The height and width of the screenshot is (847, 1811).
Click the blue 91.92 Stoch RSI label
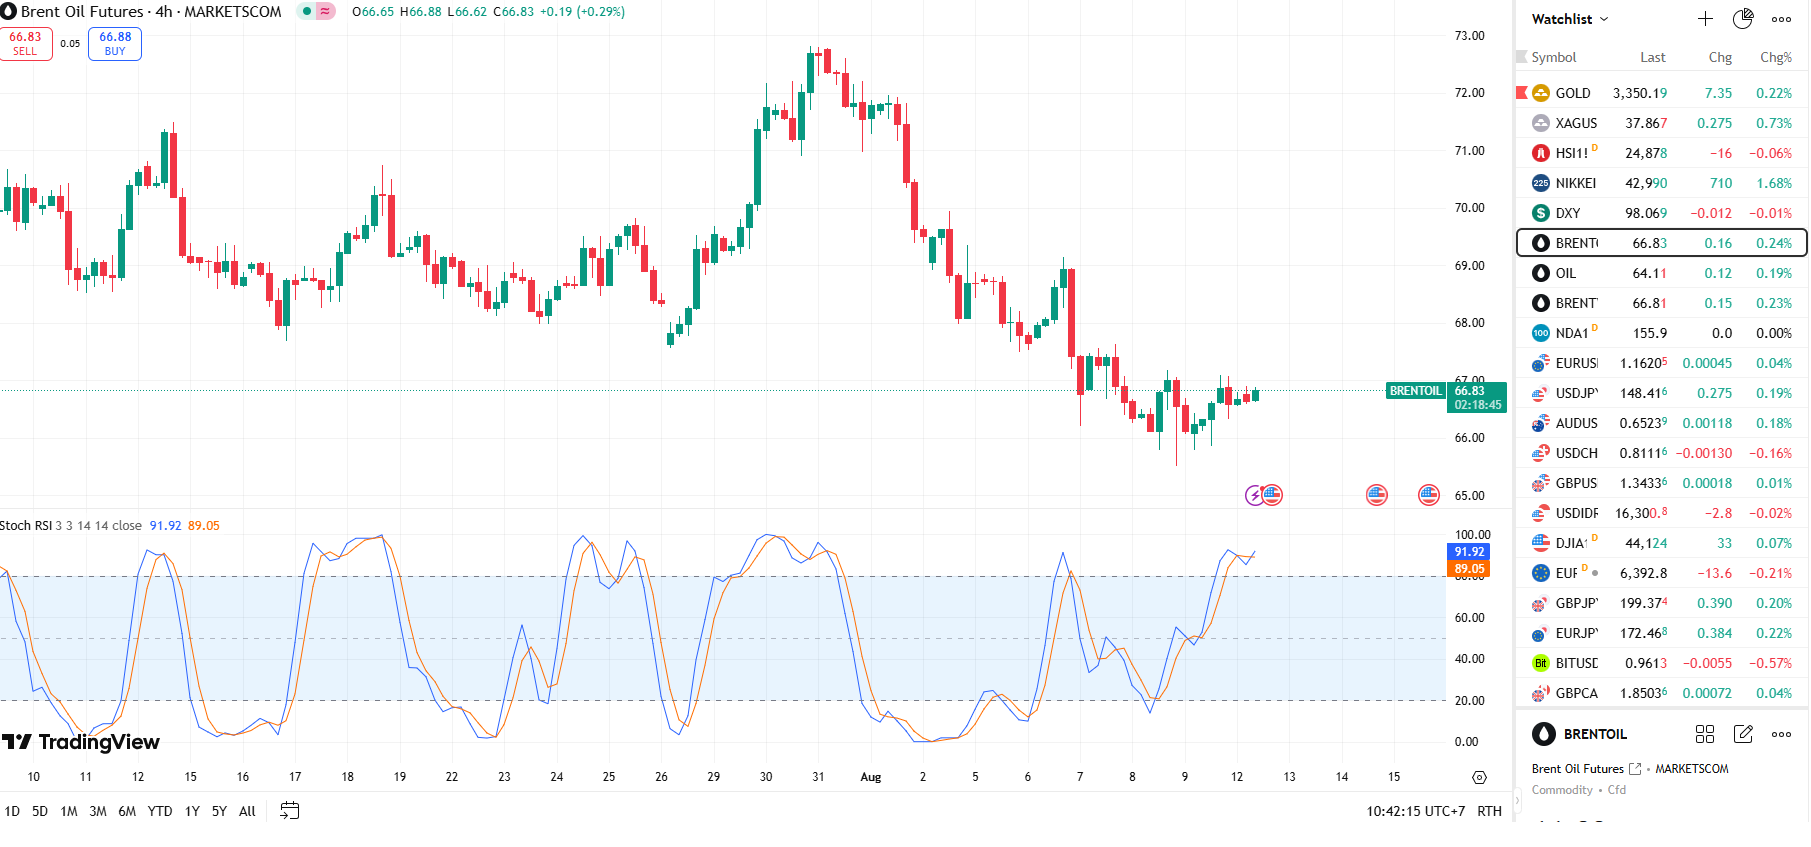tap(1469, 552)
